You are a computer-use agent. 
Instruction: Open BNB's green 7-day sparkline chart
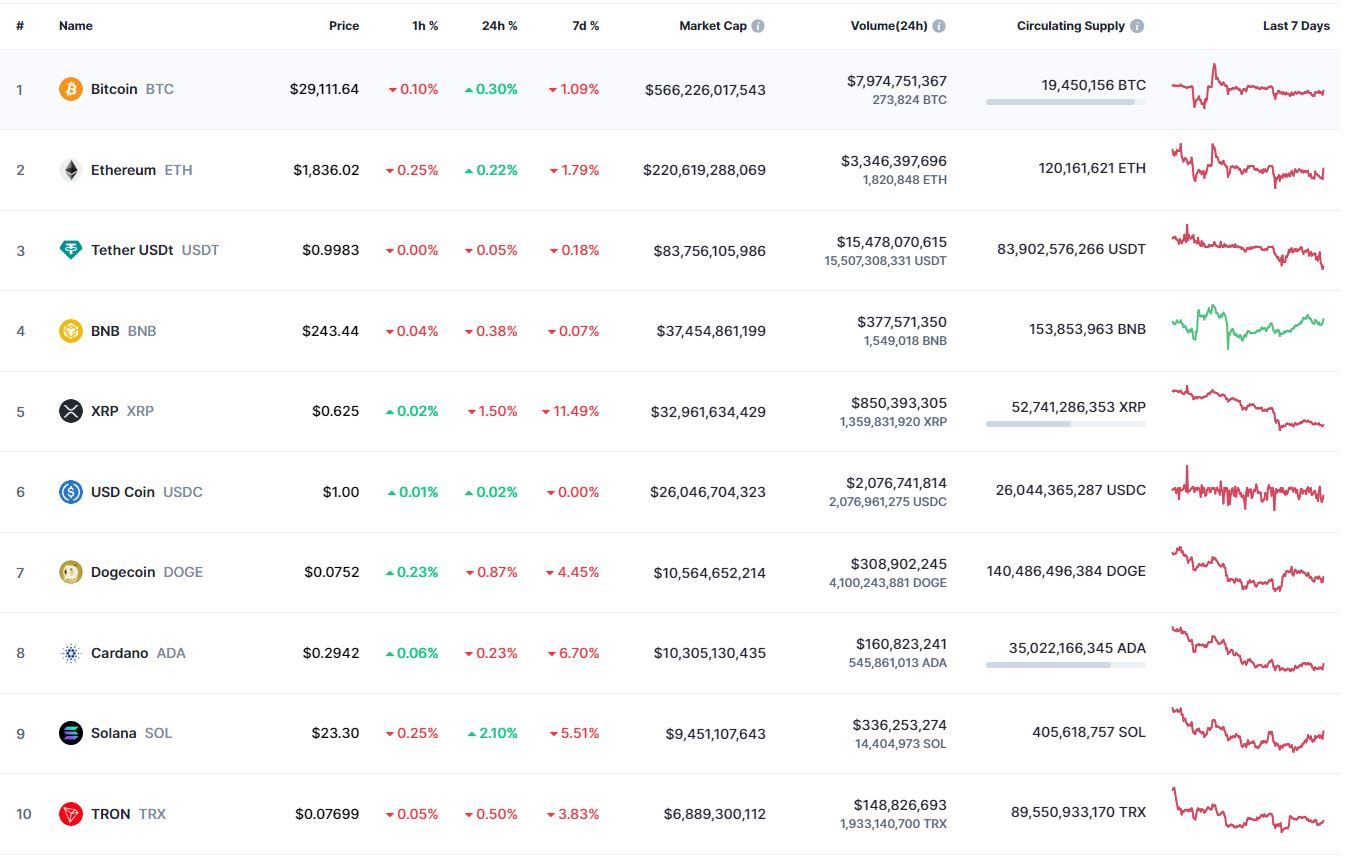(x=1247, y=328)
